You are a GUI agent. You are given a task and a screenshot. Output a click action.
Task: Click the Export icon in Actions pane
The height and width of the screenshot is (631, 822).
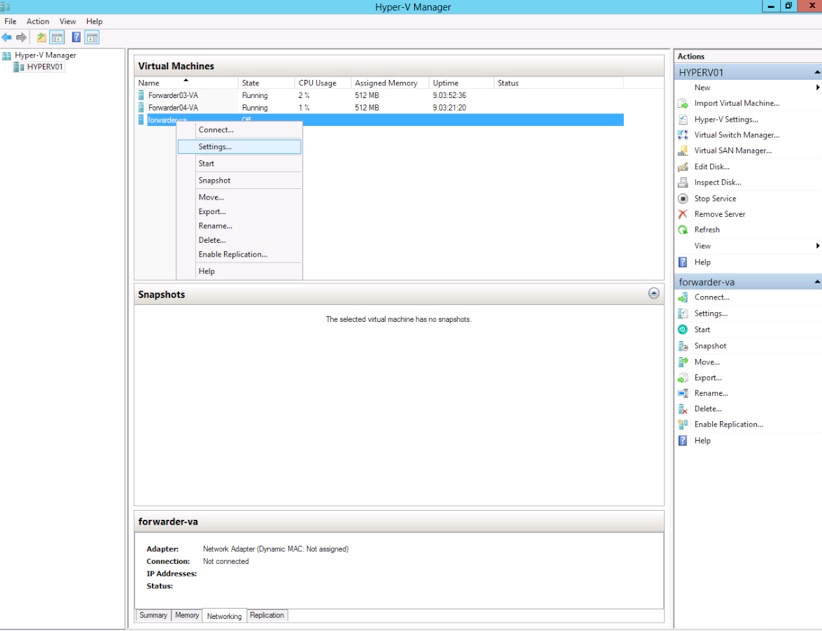(x=683, y=378)
